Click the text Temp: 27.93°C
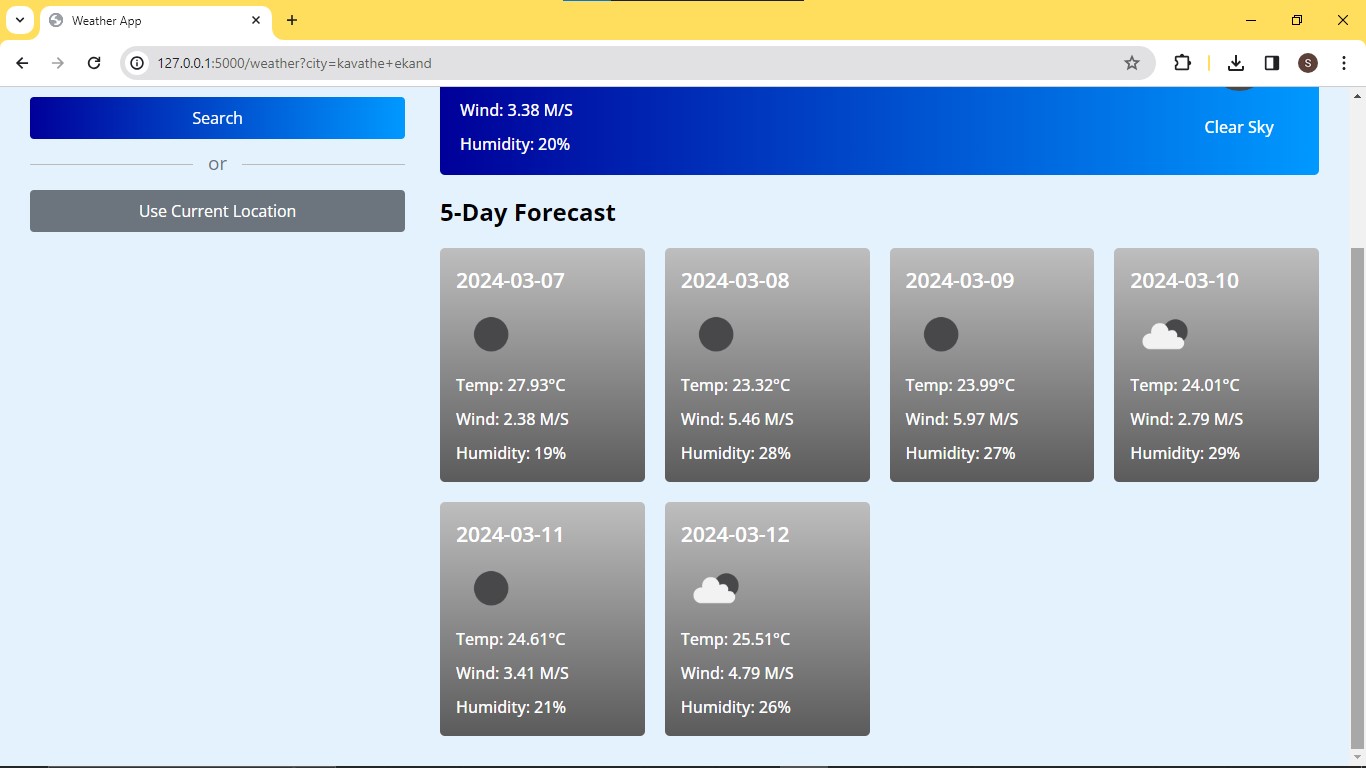 [511, 385]
